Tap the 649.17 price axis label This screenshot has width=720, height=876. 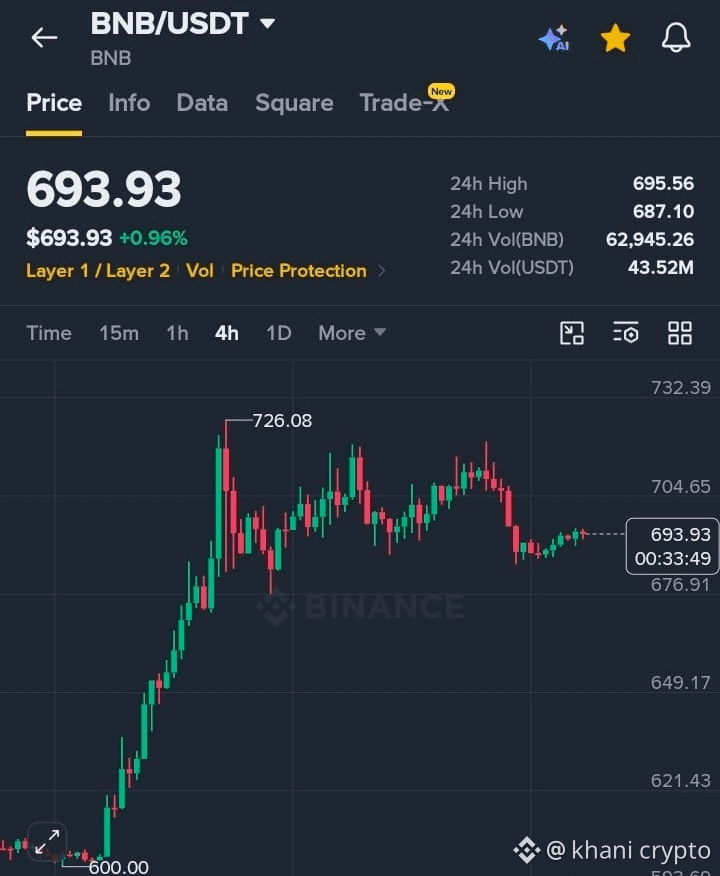click(680, 683)
